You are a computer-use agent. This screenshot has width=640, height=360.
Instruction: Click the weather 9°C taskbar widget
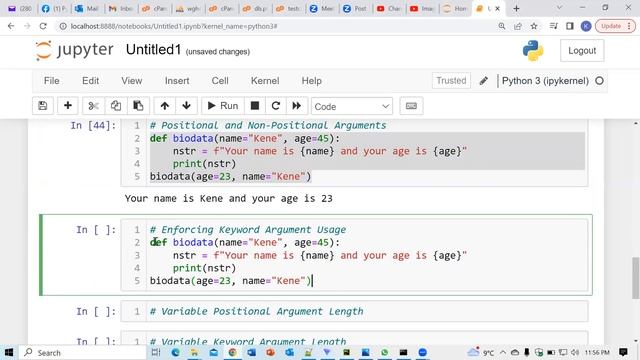481,352
